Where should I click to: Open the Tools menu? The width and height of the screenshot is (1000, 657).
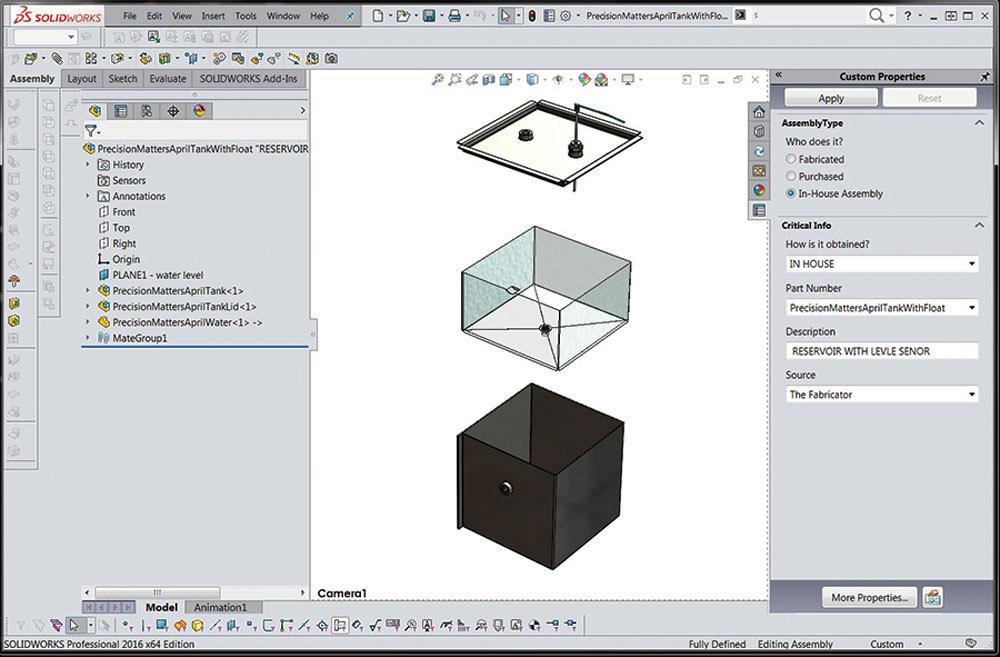(x=246, y=16)
